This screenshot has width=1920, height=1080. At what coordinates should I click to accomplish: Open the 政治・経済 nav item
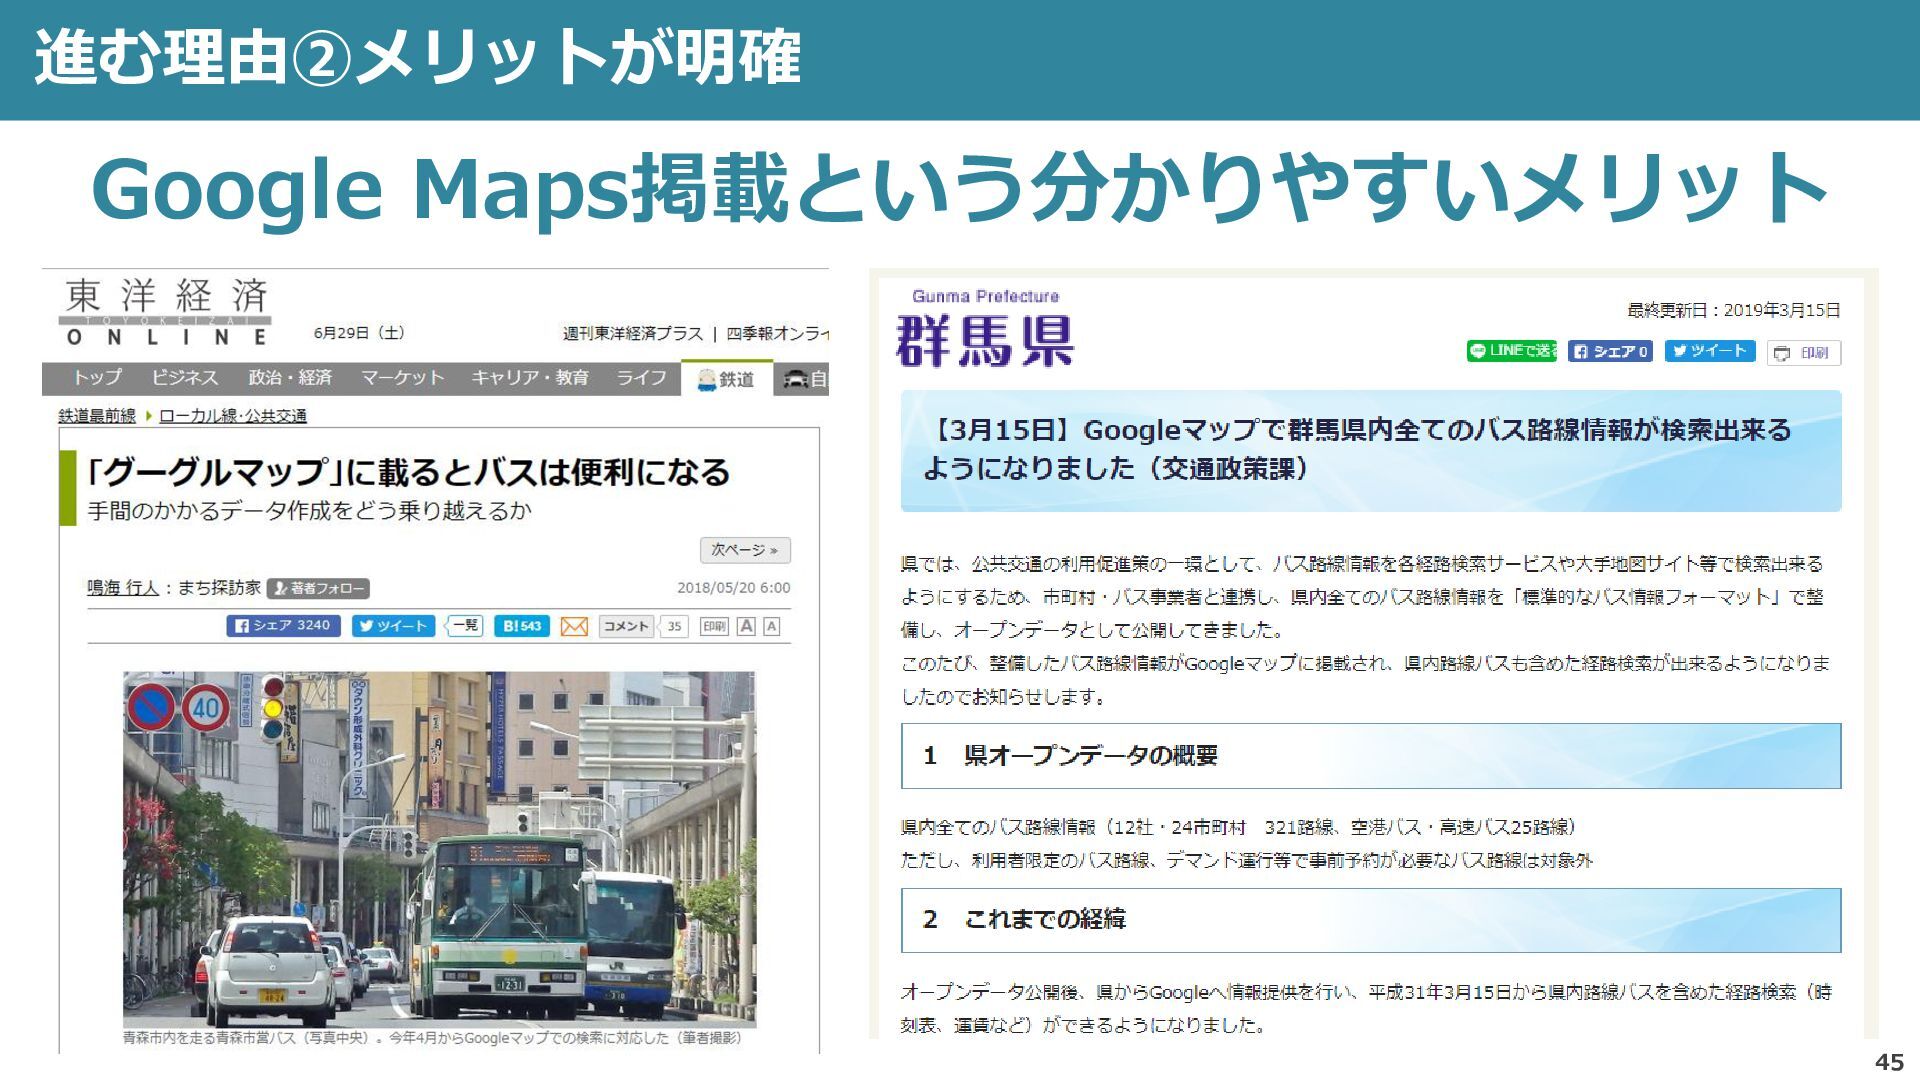point(290,378)
